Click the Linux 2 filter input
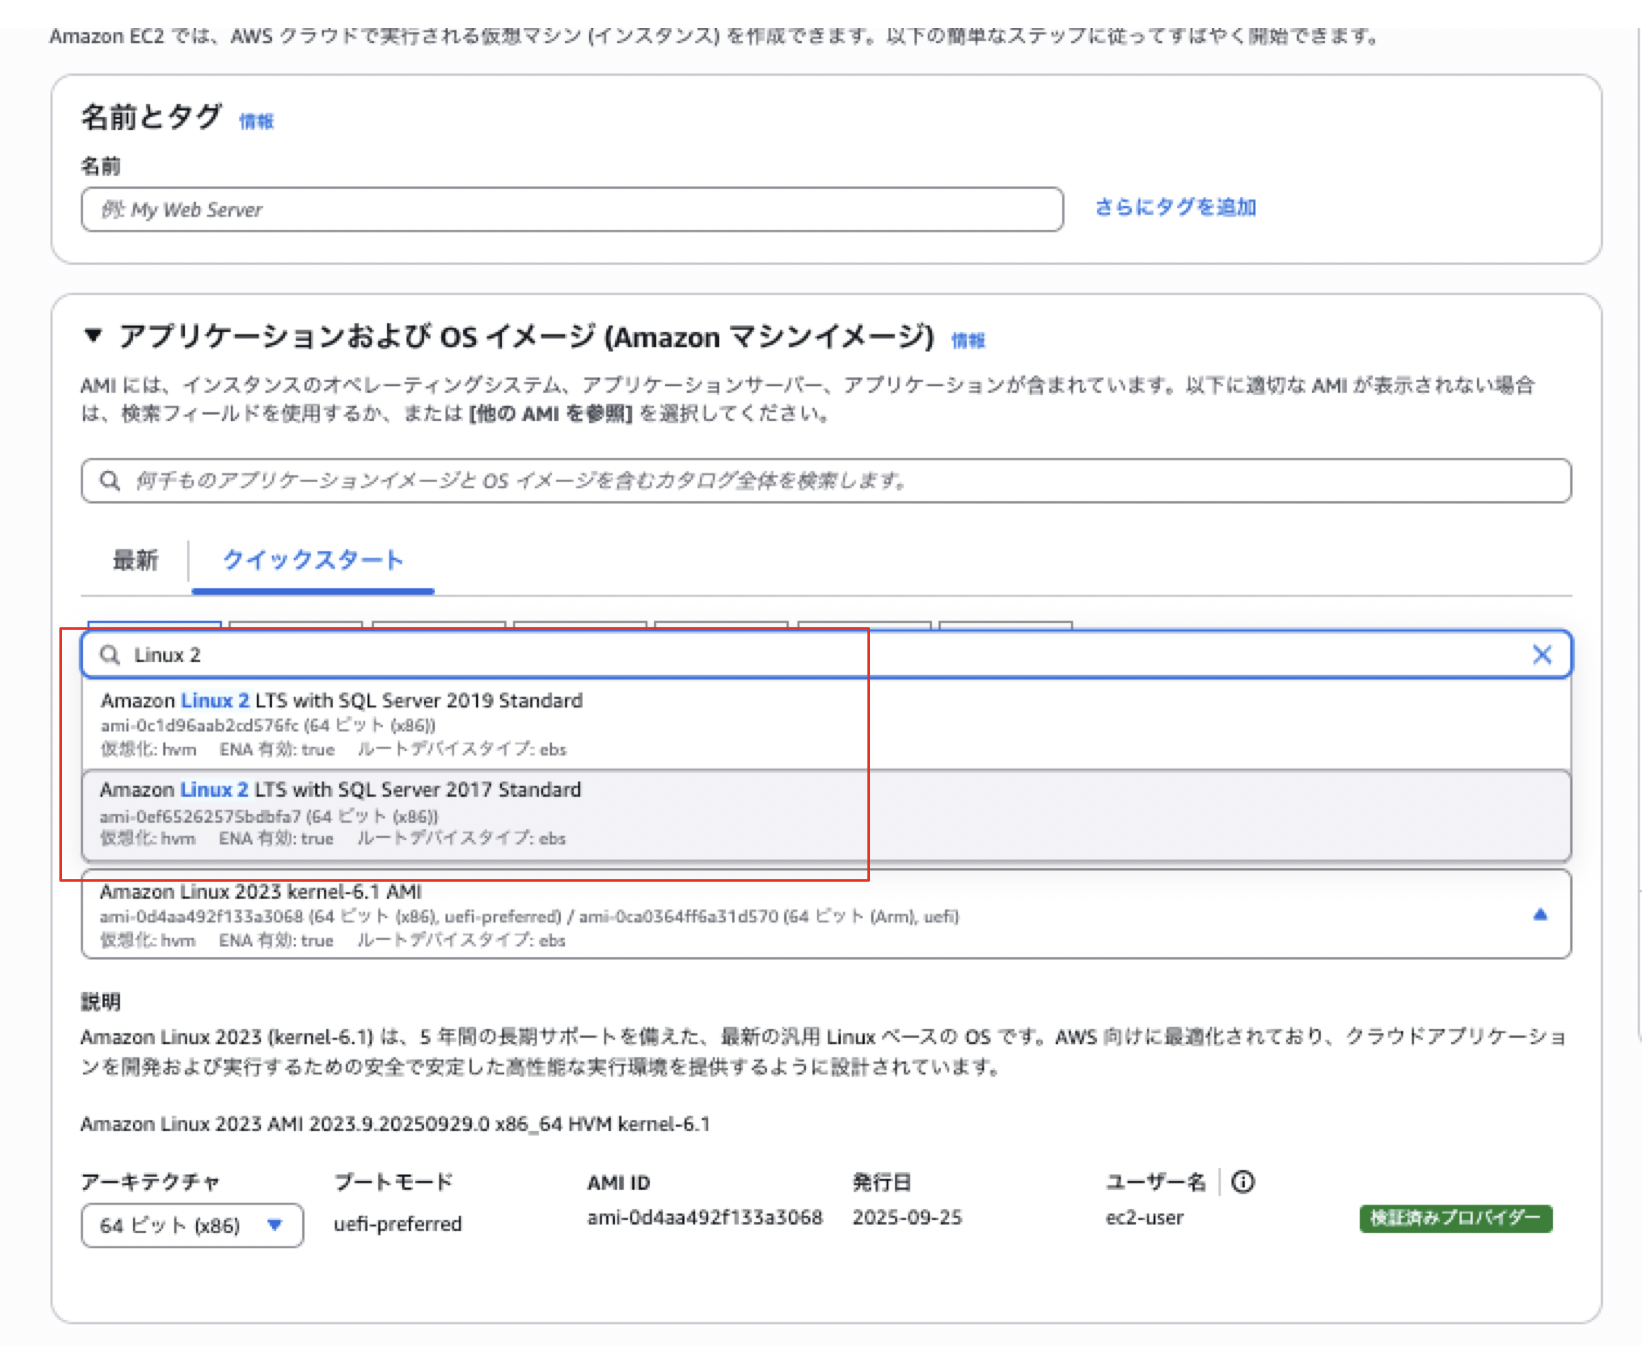The width and height of the screenshot is (1646, 1354). pos(826,655)
